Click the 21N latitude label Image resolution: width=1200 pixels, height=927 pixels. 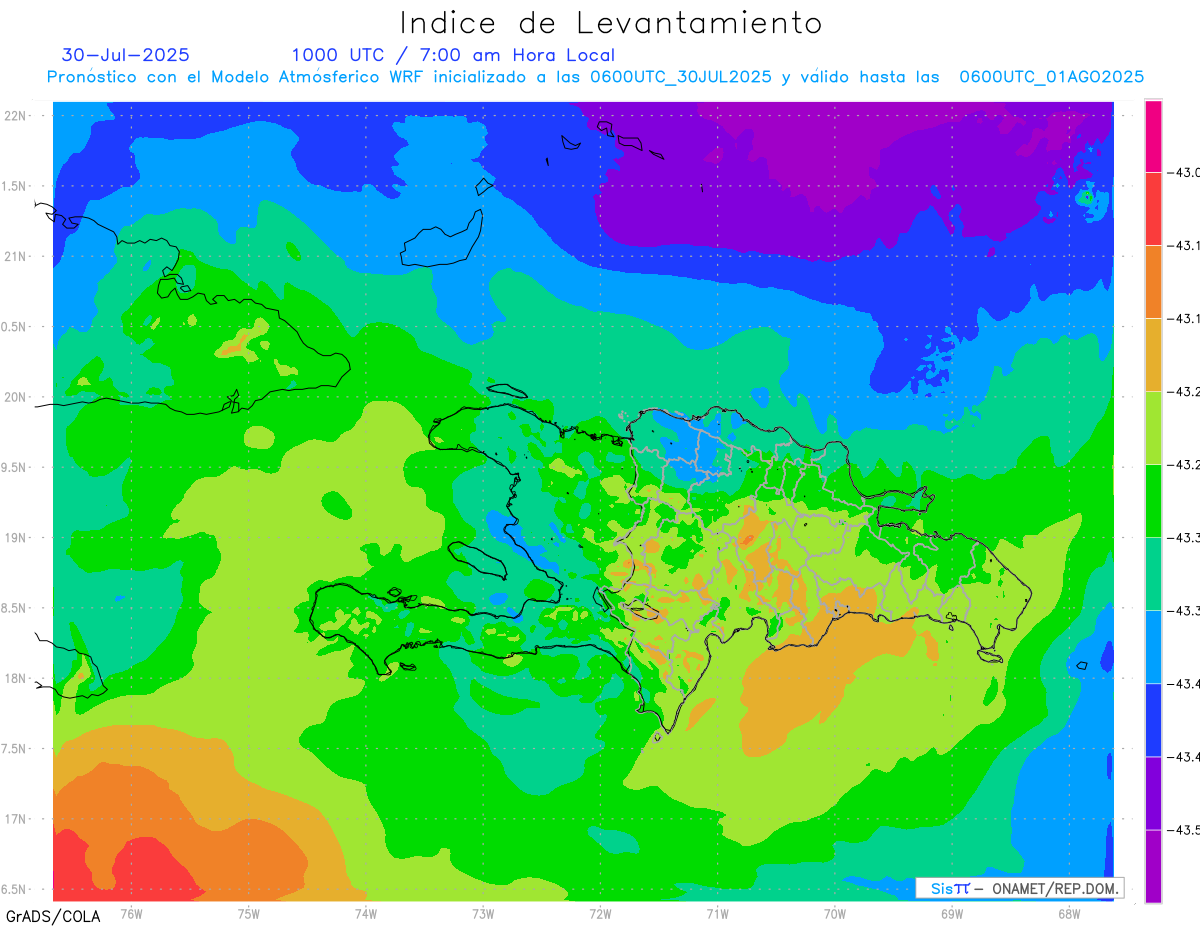pyautogui.click(x=16, y=257)
